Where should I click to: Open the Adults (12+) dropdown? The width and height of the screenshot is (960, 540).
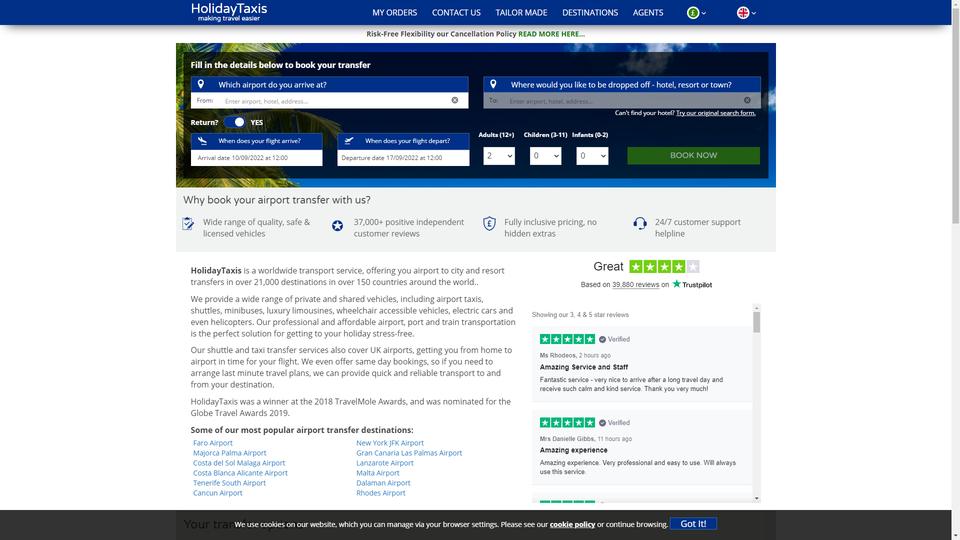click(x=499, y=156)
